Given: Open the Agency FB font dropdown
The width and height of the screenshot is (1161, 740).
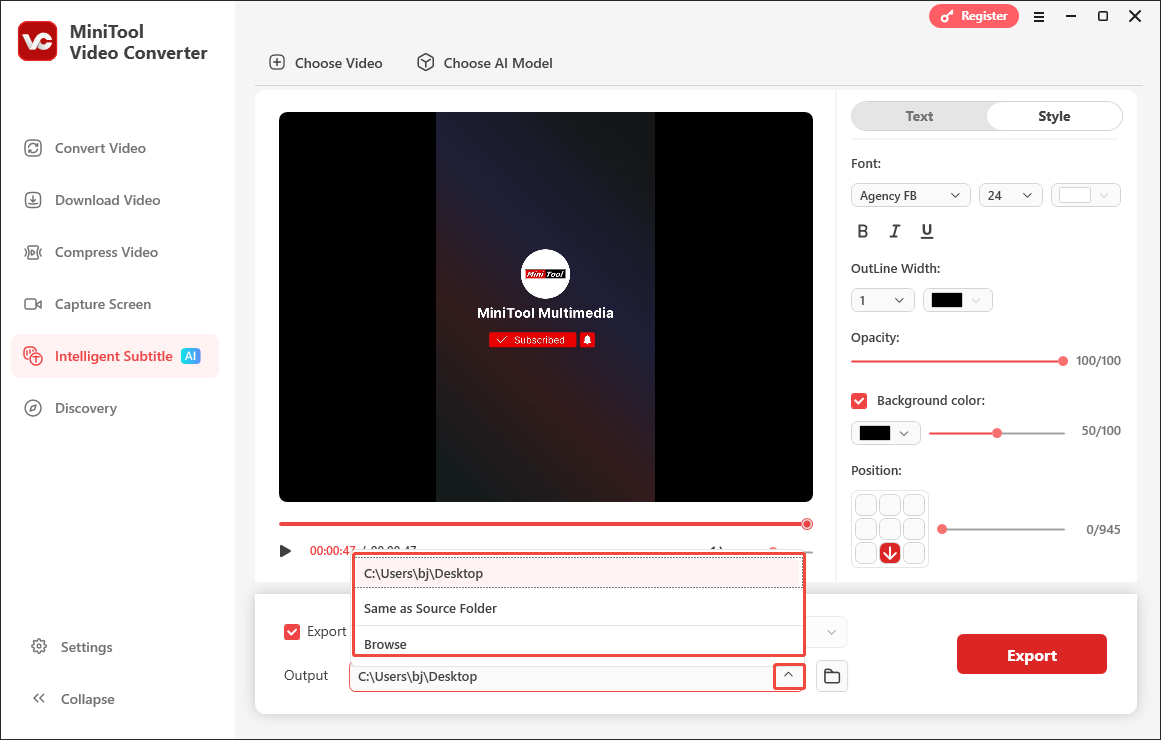Looking at the screenshot, I should (910, 196).
